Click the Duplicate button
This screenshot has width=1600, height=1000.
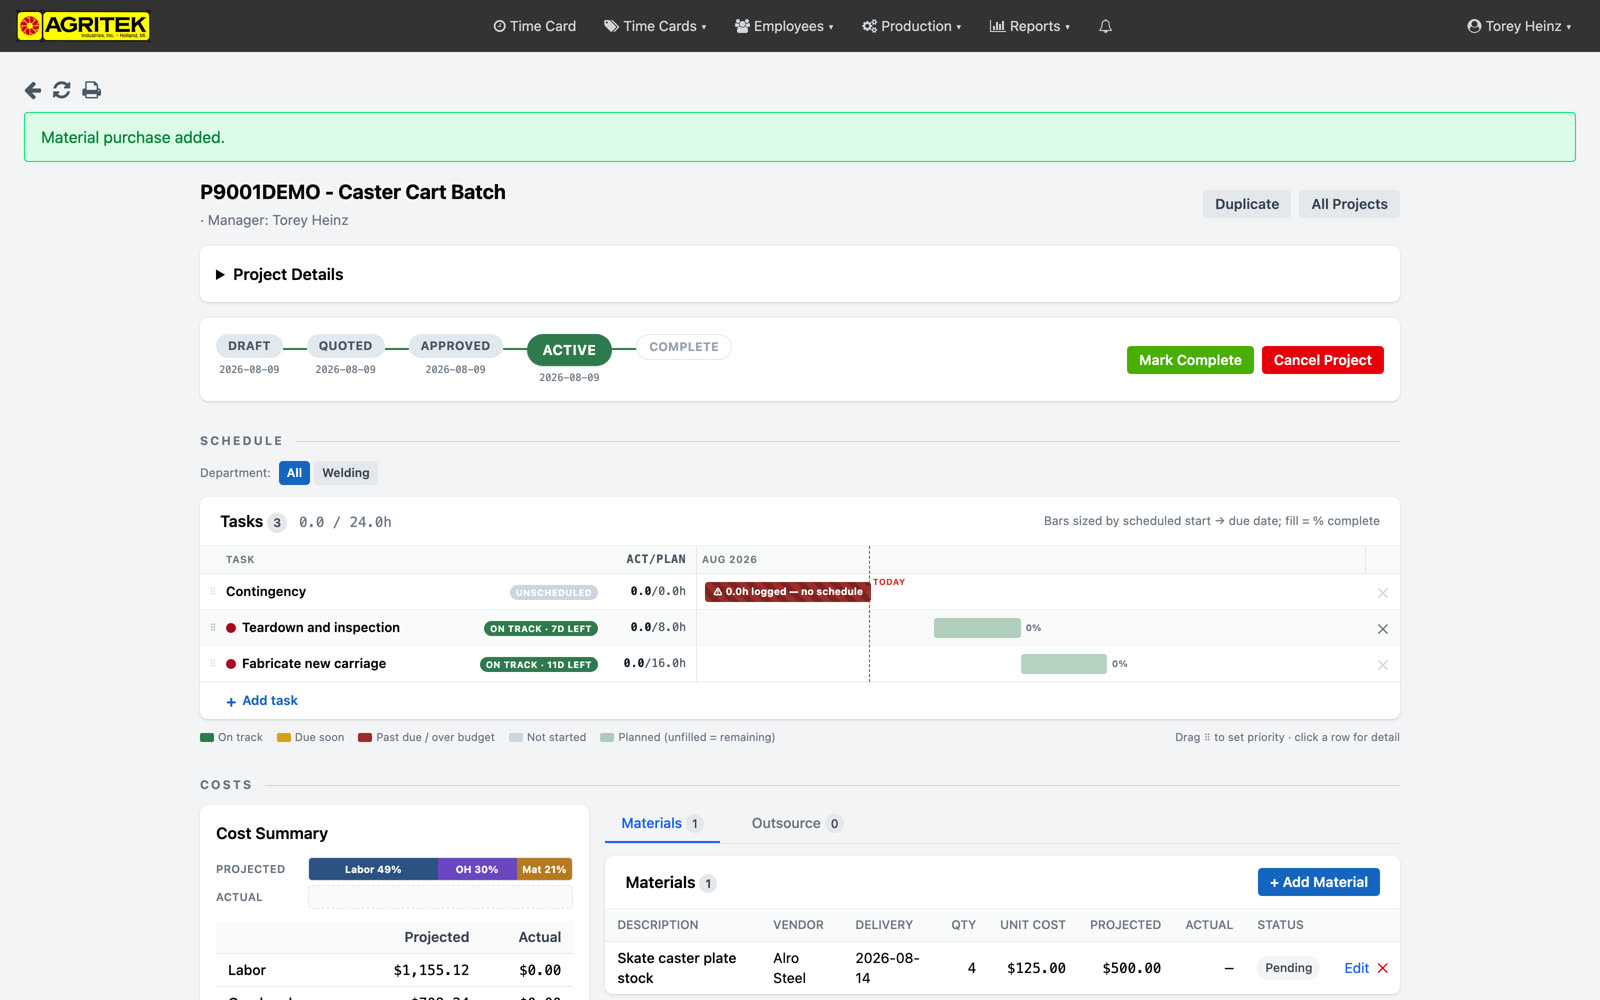tap(1247, 204)
